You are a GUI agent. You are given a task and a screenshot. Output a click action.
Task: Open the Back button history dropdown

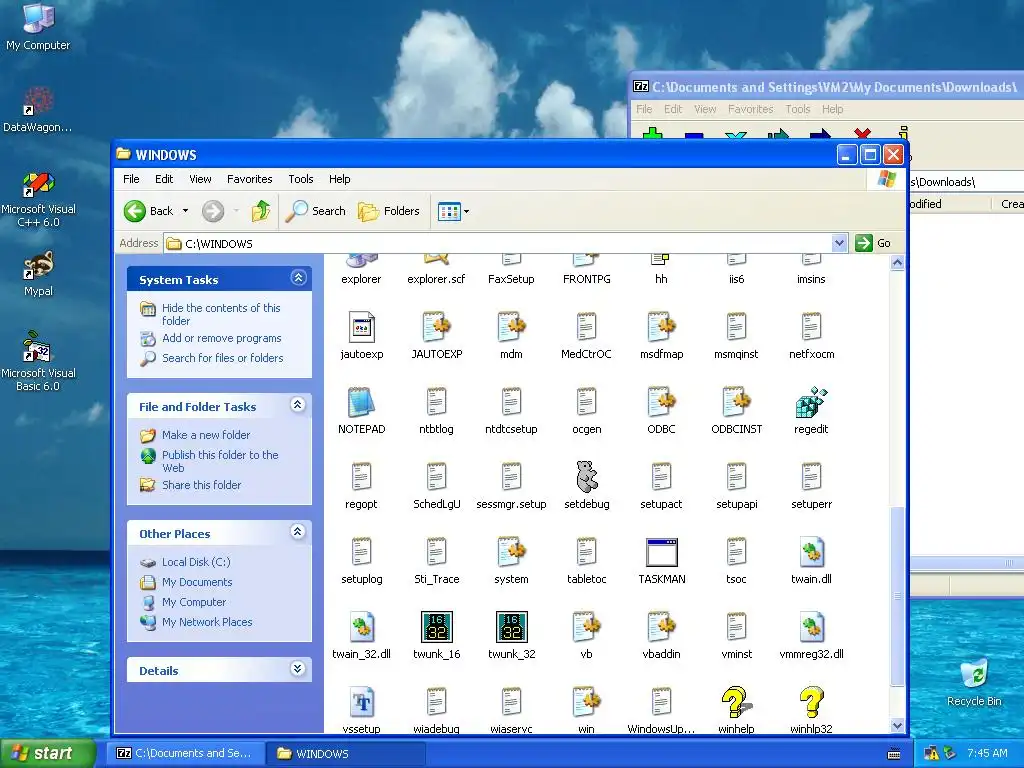pos(185,211)
